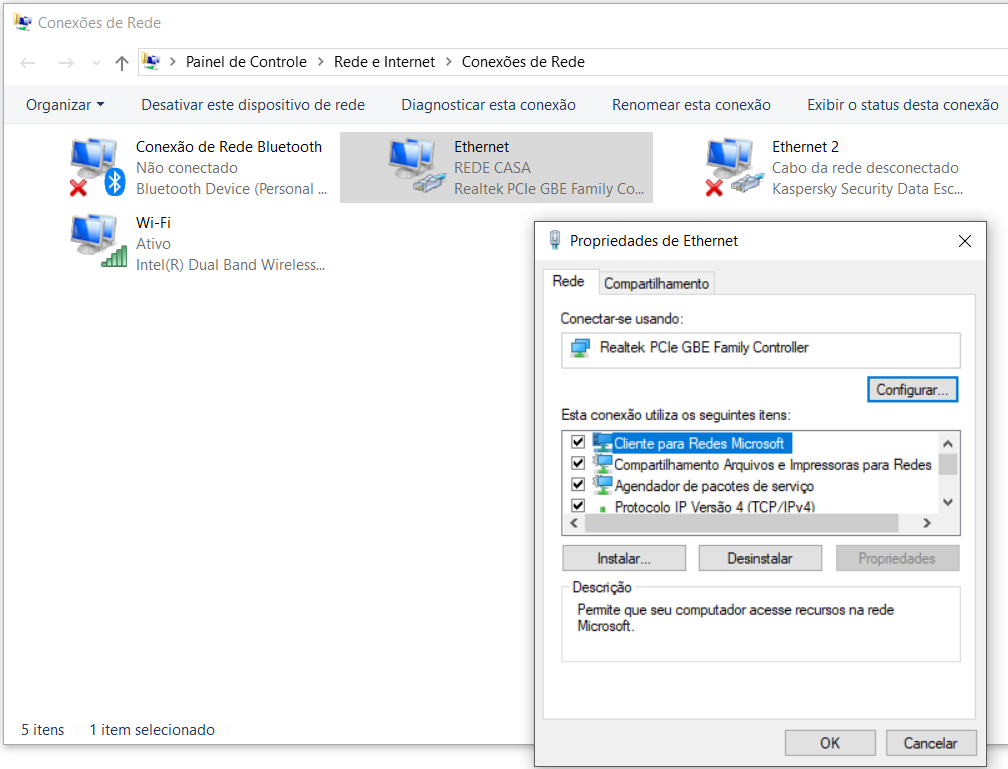
Task: Click Realtek controller adapter icon in dialog
Action: [x=580, y=348]
